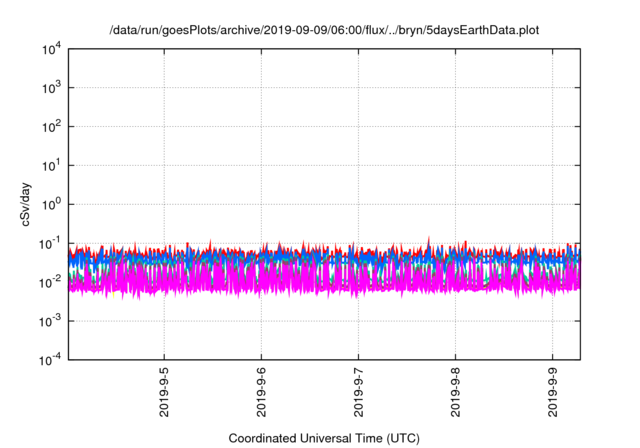Click the 10^-3 y-axis tick label

click(50, 322)
